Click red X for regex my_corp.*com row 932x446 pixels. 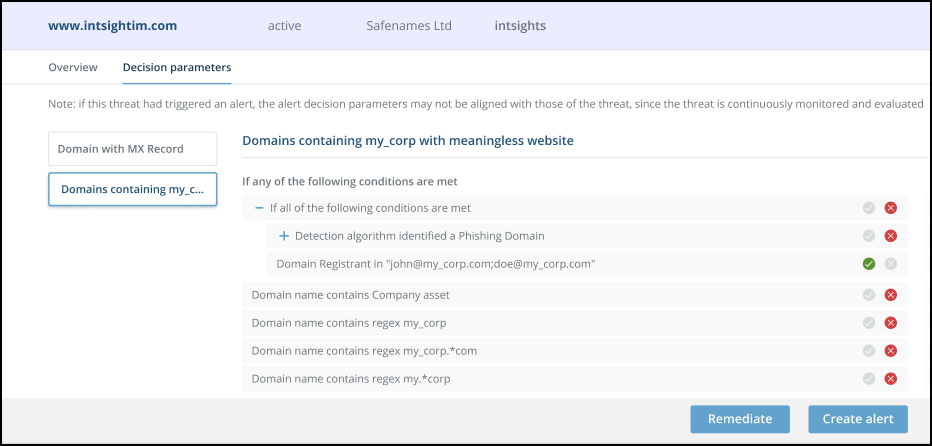click(891, 351)
